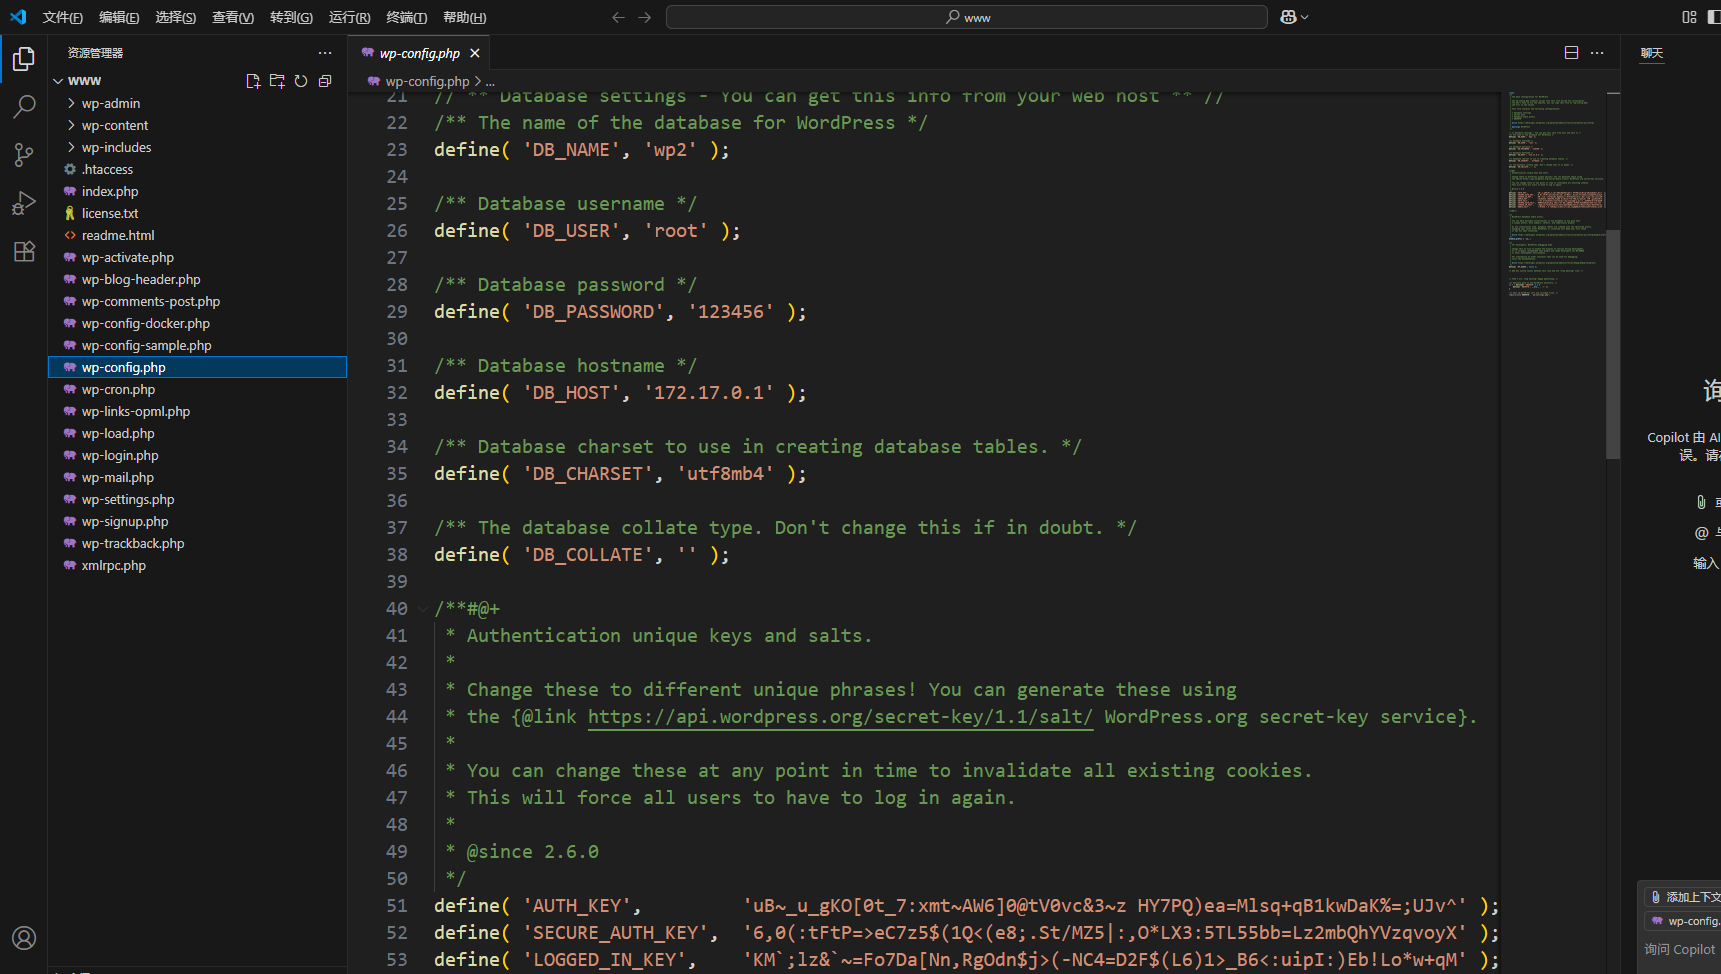Open wp-mail.php in explorer

pos(198,477)
